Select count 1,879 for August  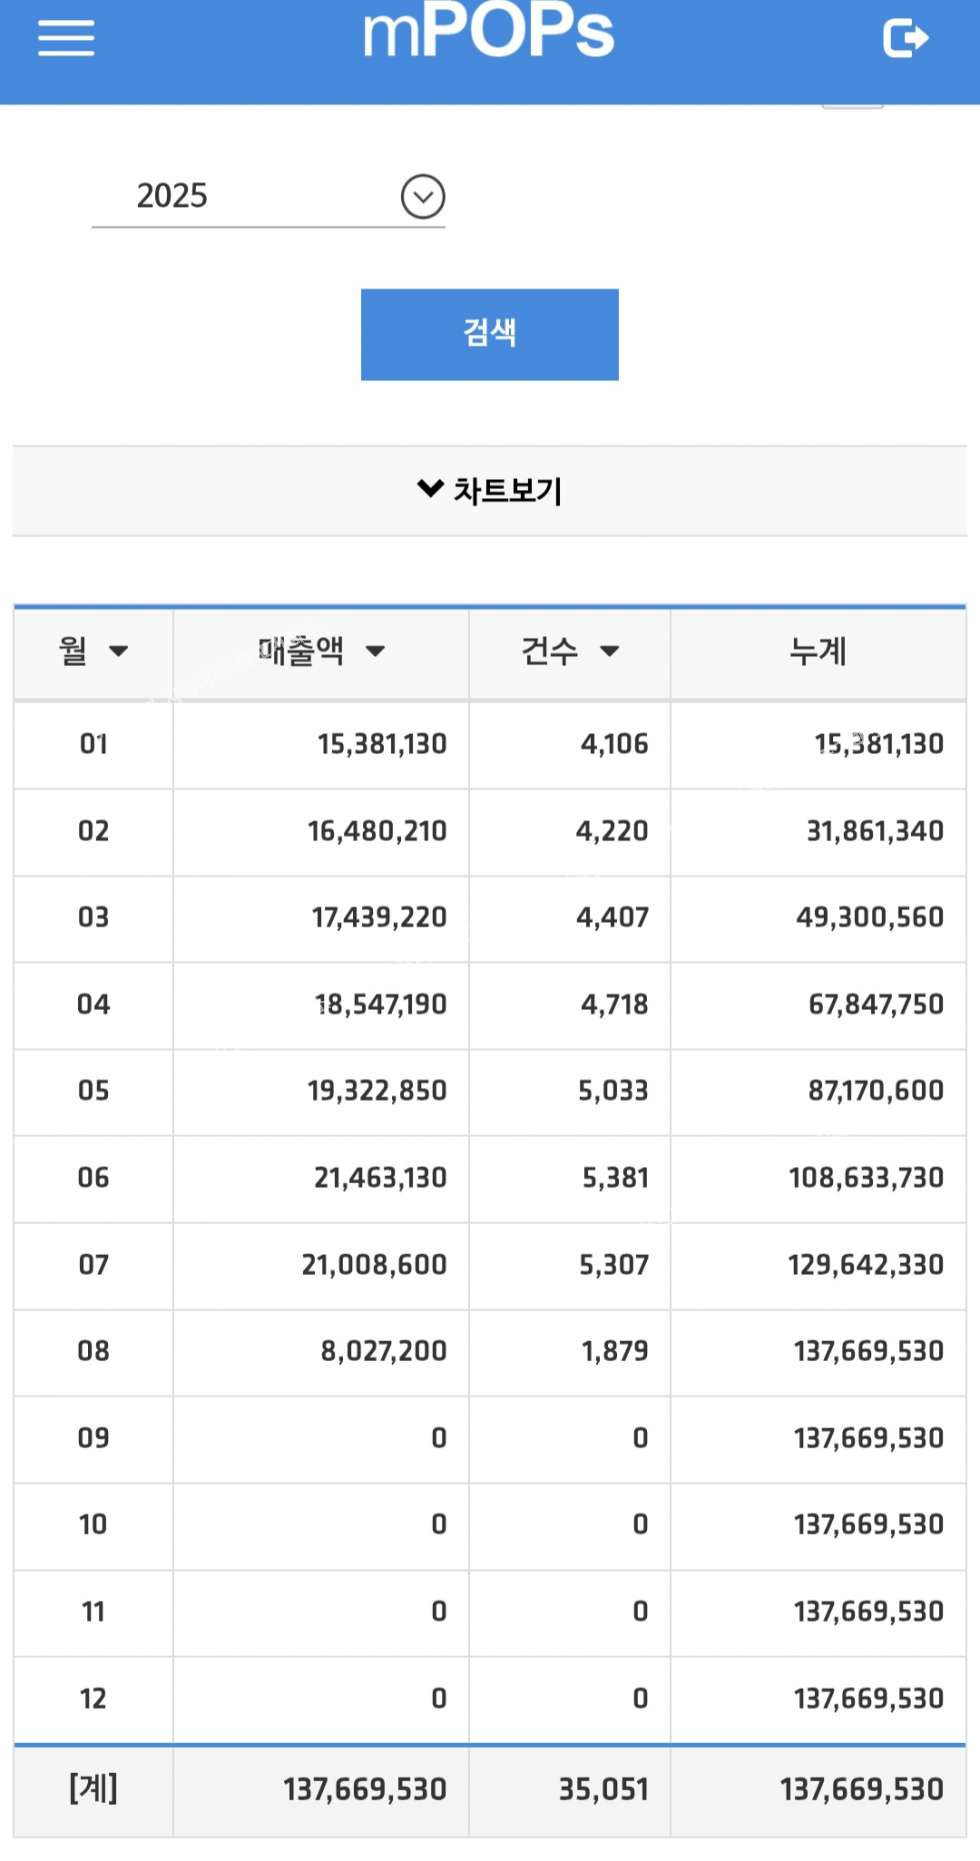[x=614, y=1351]
